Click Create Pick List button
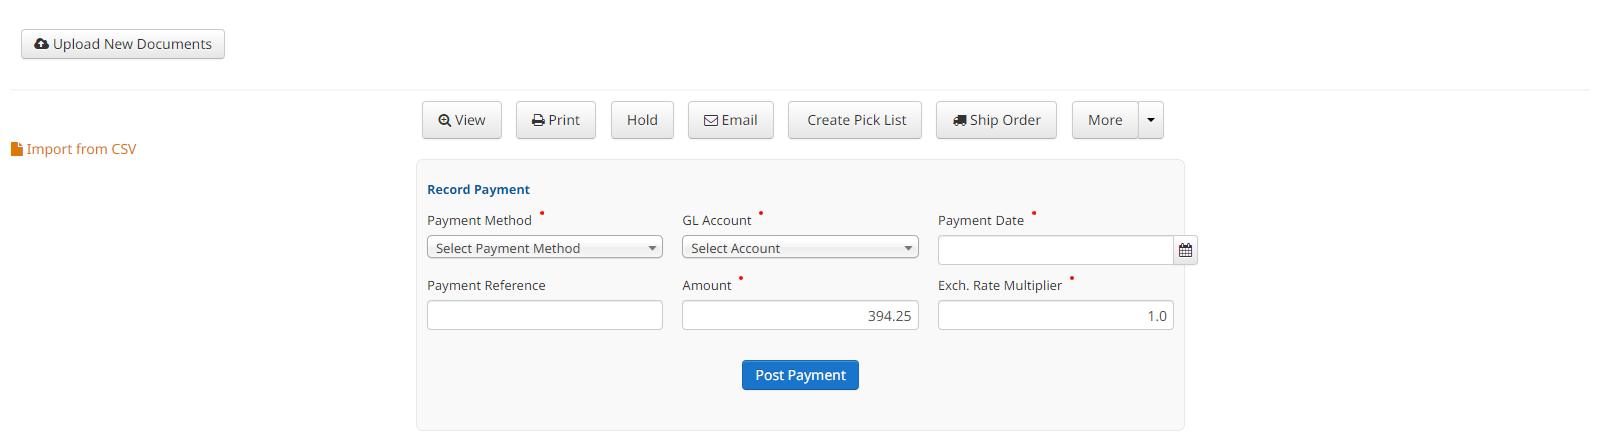Viewport: 1601px width, 442px height. tap(855, 120)
